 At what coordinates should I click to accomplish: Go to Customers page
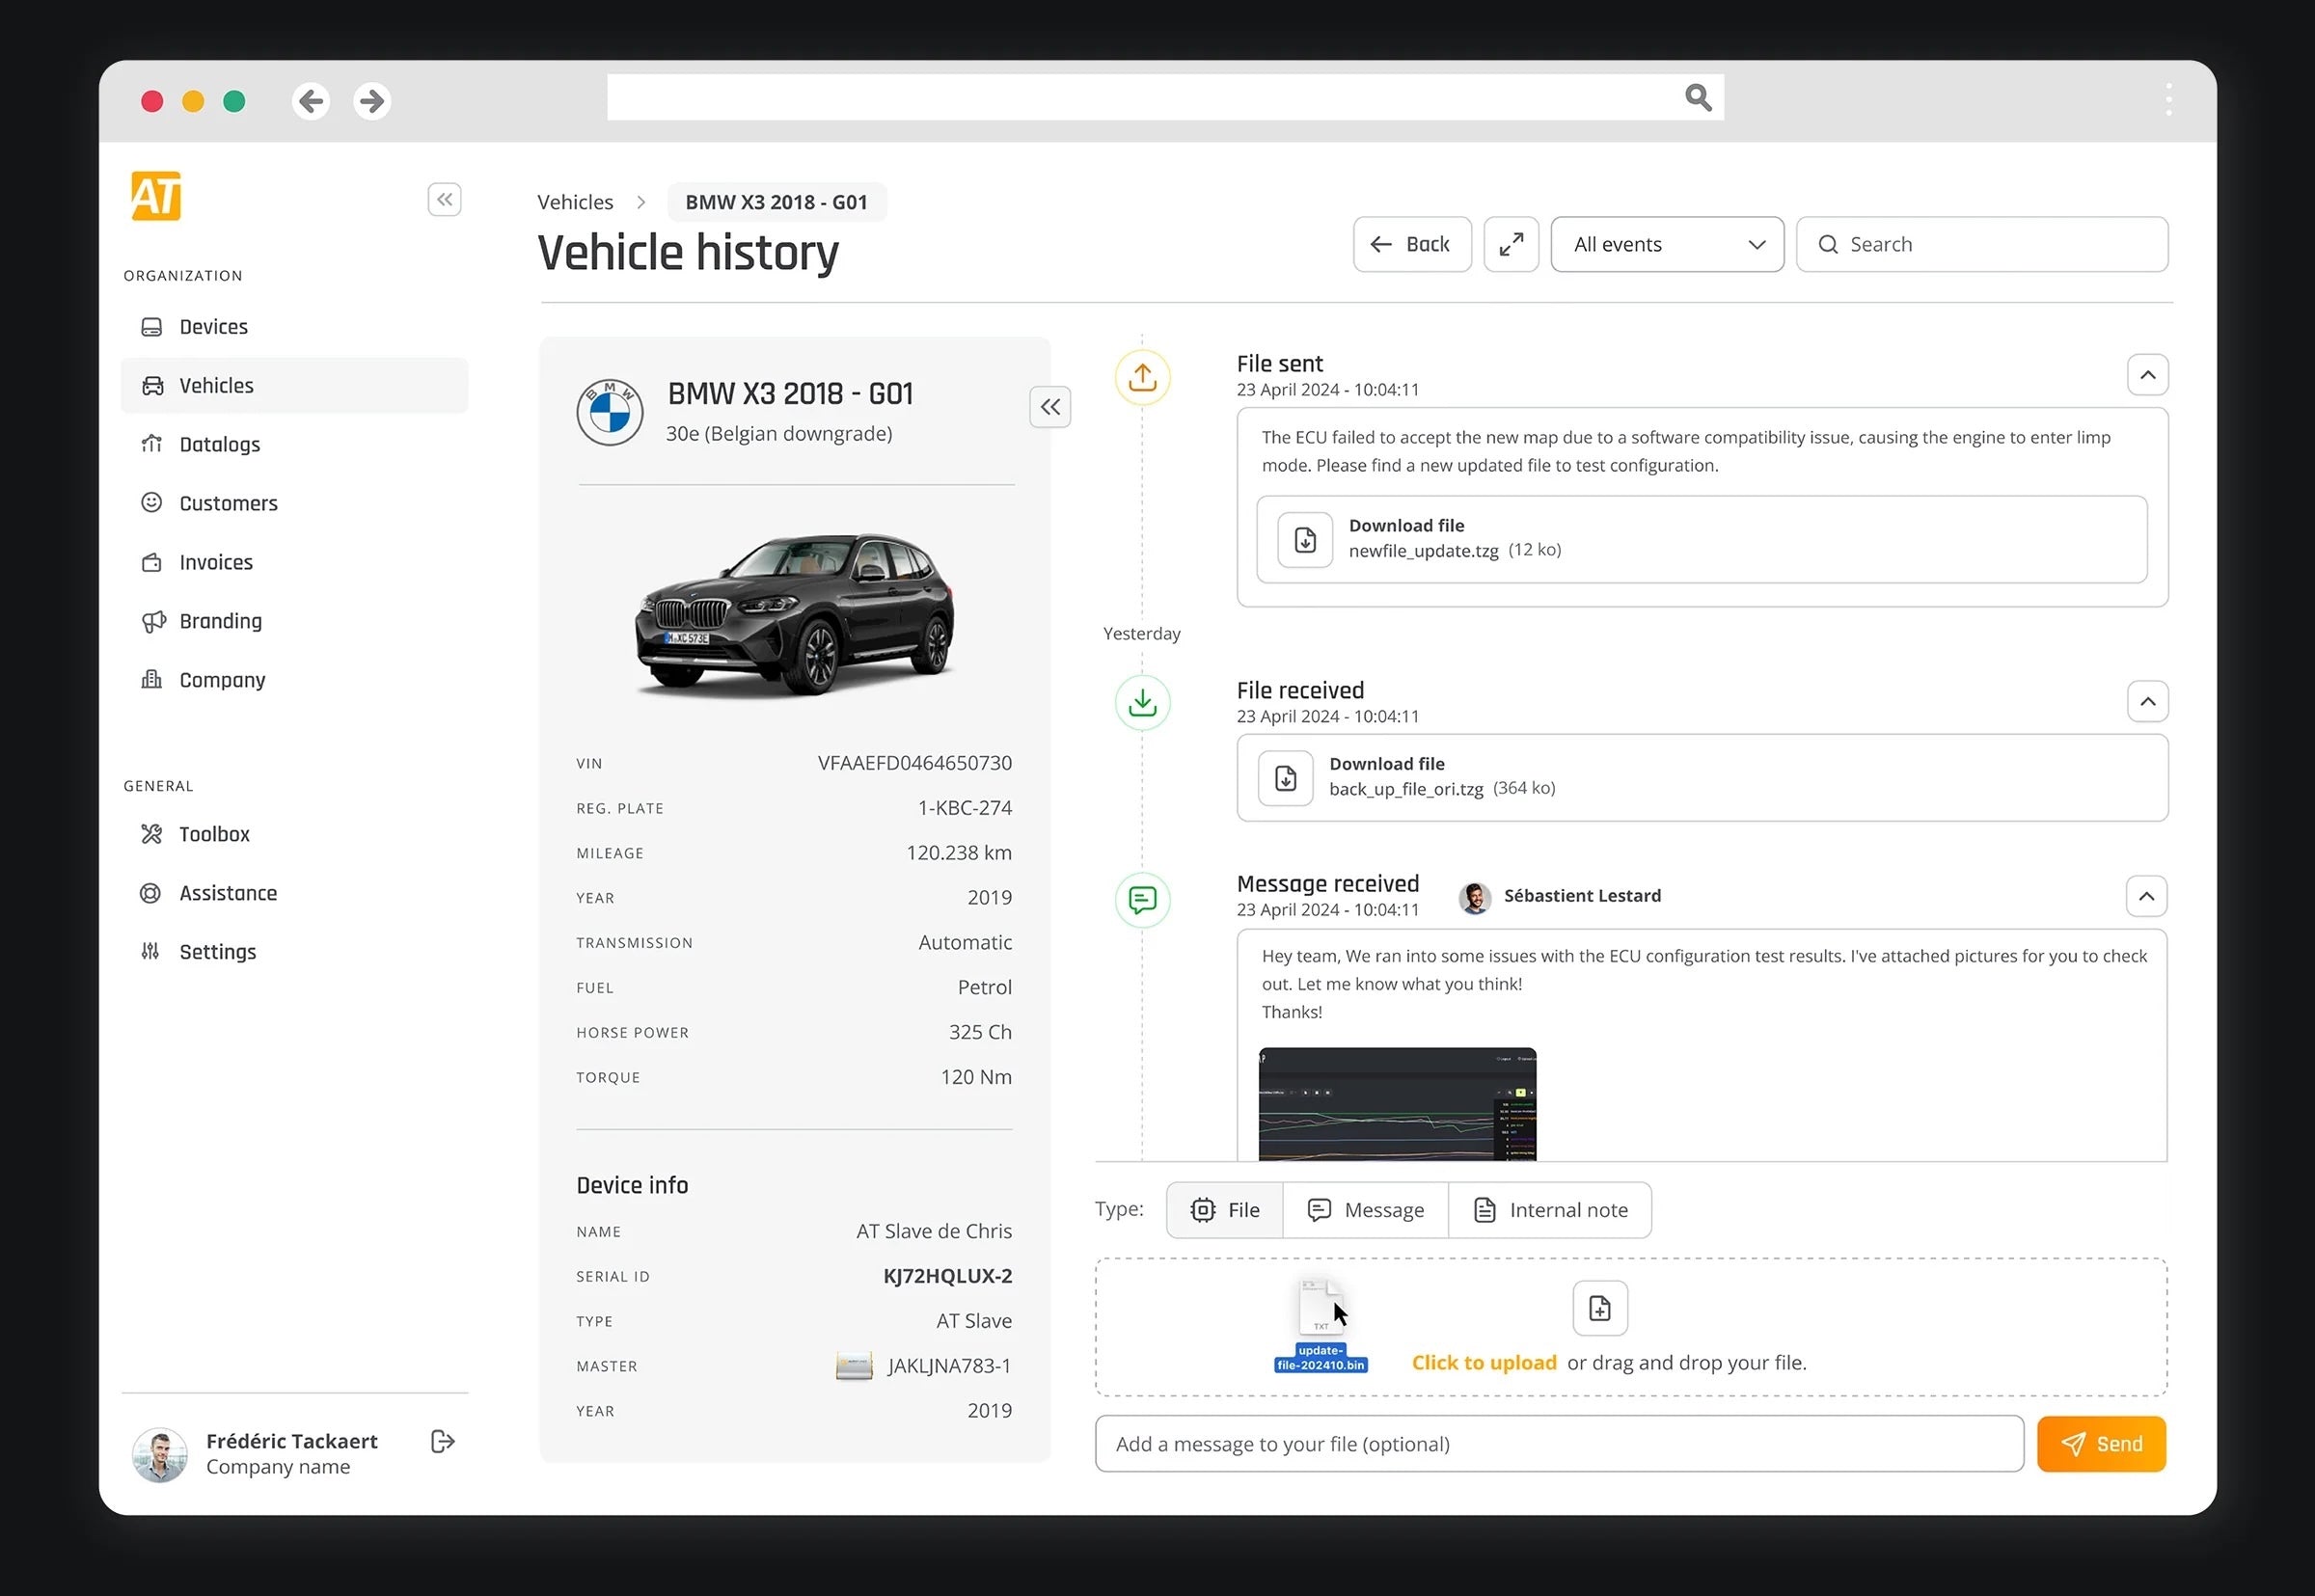(294, 503)
